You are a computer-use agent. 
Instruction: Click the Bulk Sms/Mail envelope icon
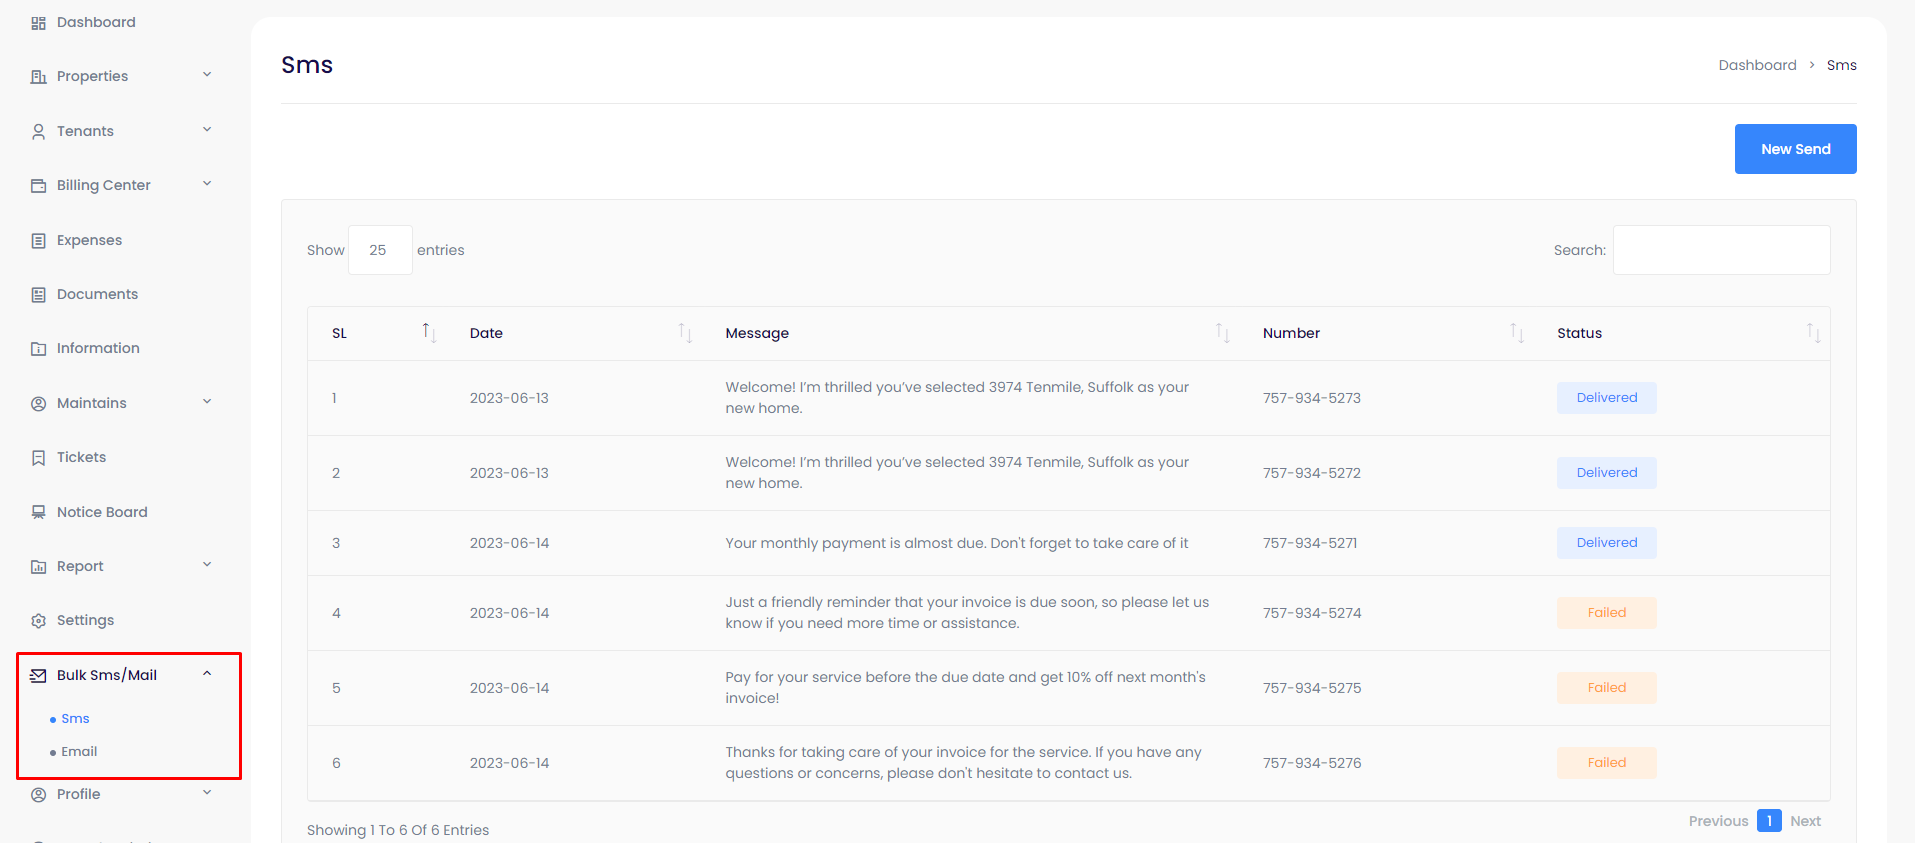[38, 676]
